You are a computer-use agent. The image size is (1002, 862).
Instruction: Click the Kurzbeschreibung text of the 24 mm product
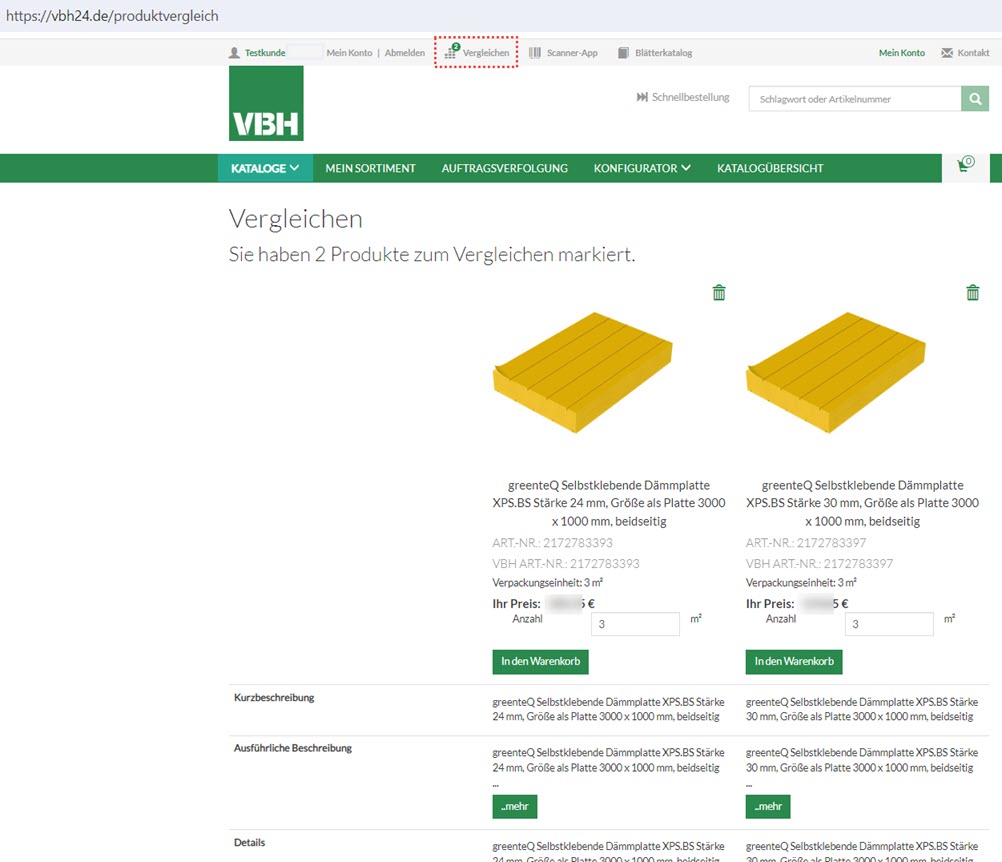click(x=608, y=709)
